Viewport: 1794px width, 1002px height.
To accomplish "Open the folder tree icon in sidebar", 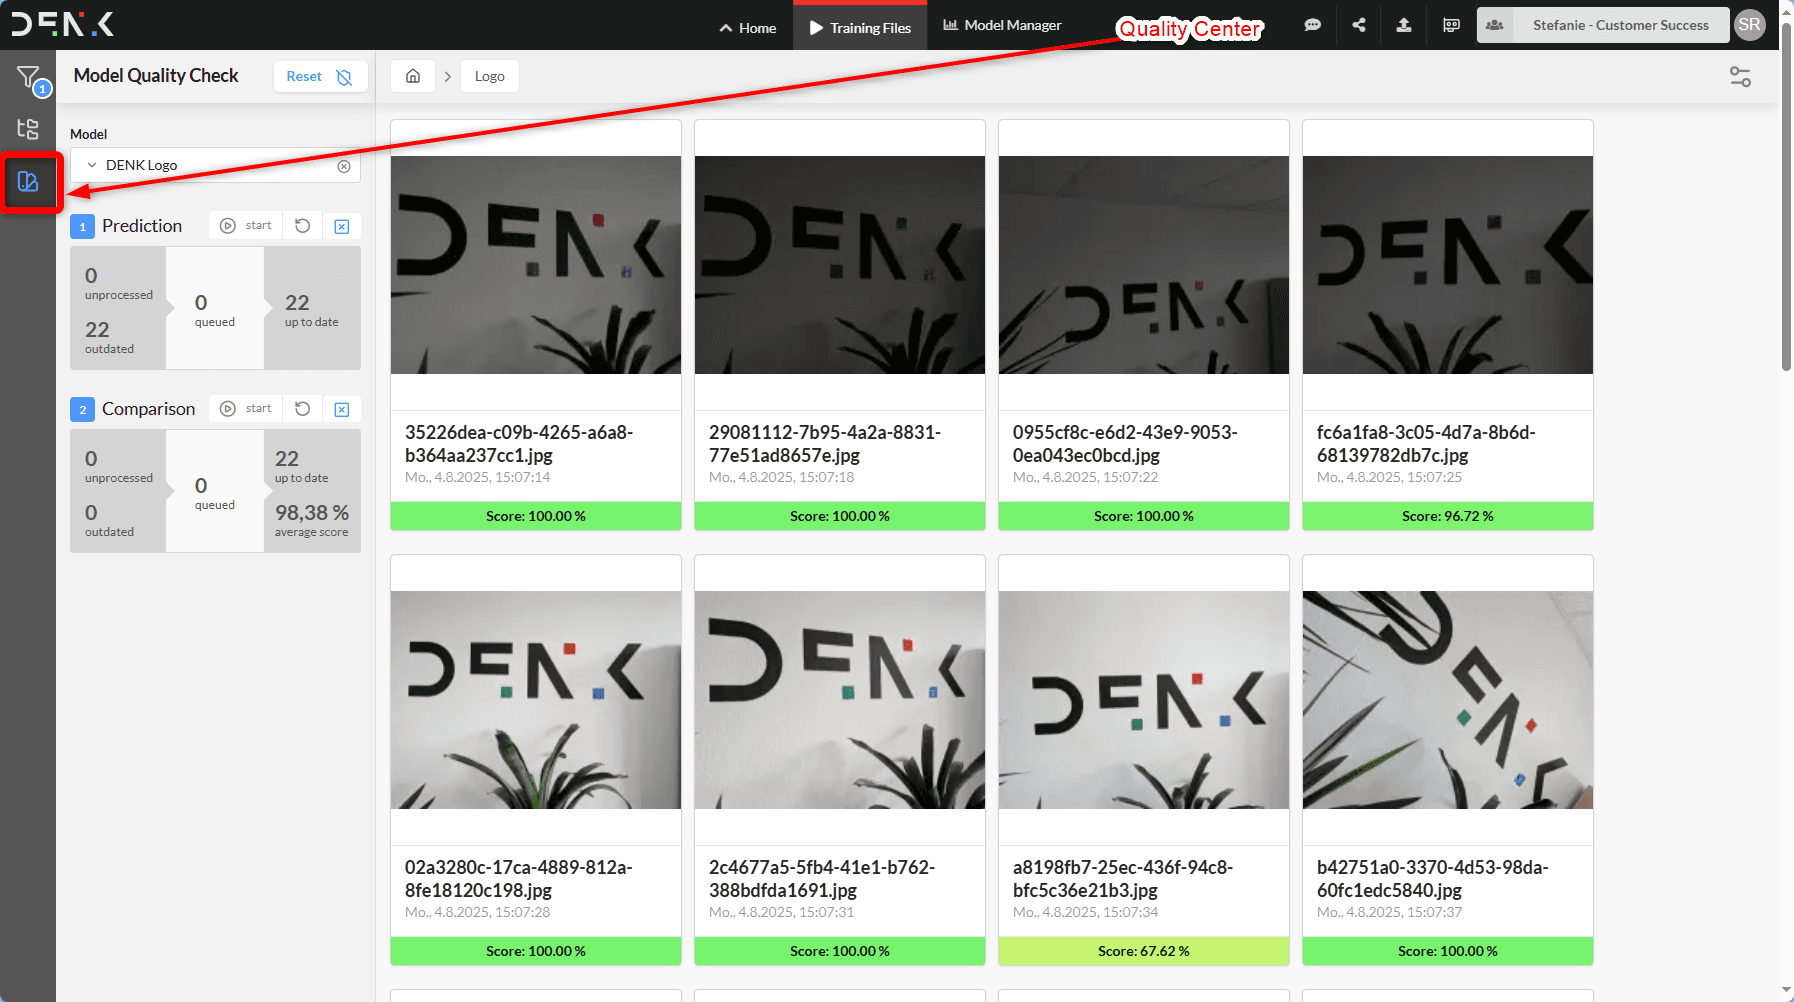I will pos(27,129).
